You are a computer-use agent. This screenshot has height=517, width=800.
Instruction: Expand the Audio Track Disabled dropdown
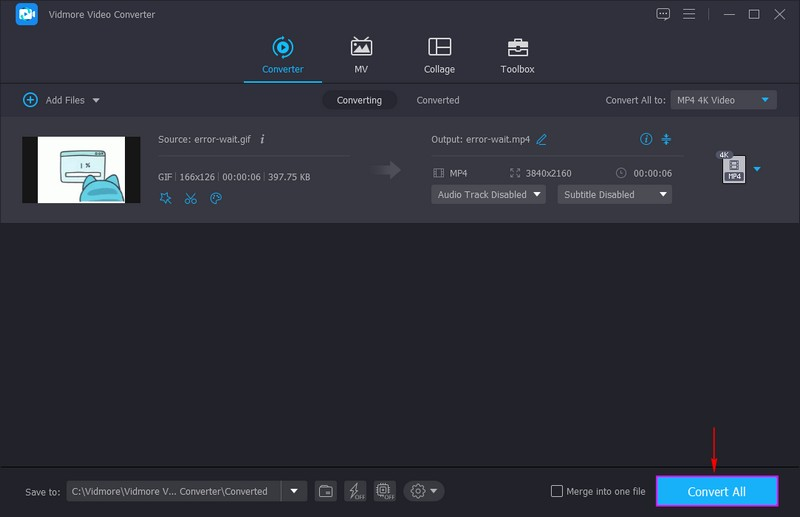[x=489, y=195]
